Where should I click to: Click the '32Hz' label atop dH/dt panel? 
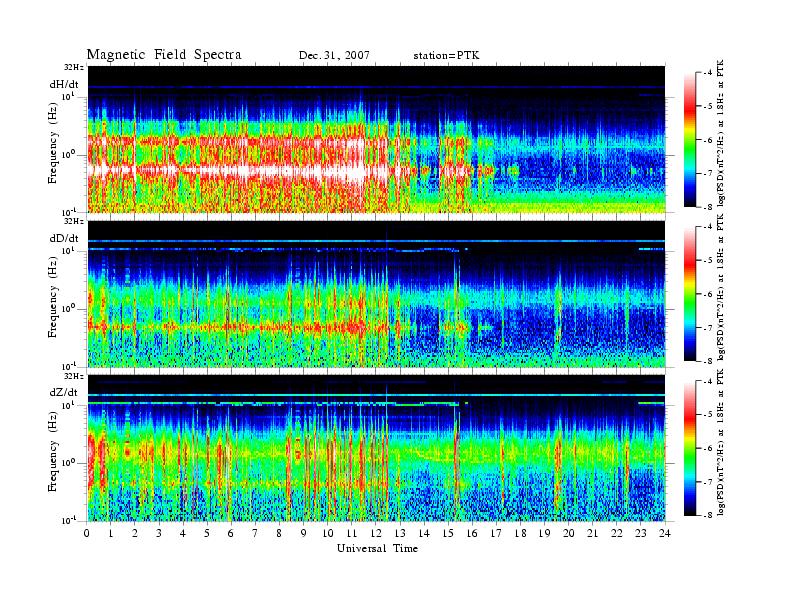73,67
